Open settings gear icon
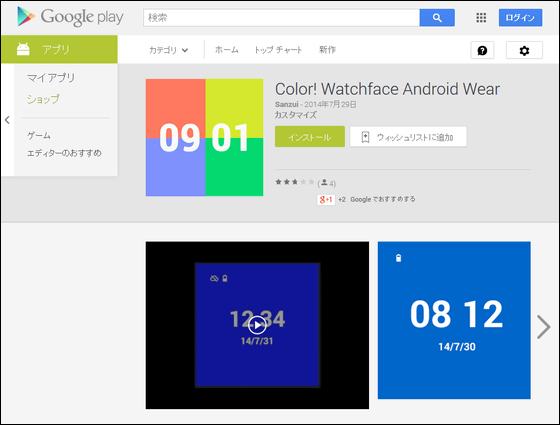Viewport: 560px width, 425px height. point(524,50)
